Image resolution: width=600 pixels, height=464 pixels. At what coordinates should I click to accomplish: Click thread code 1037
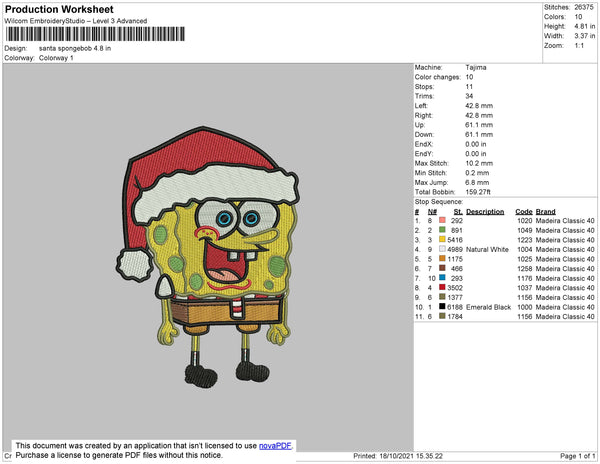(x=525, y=288)
